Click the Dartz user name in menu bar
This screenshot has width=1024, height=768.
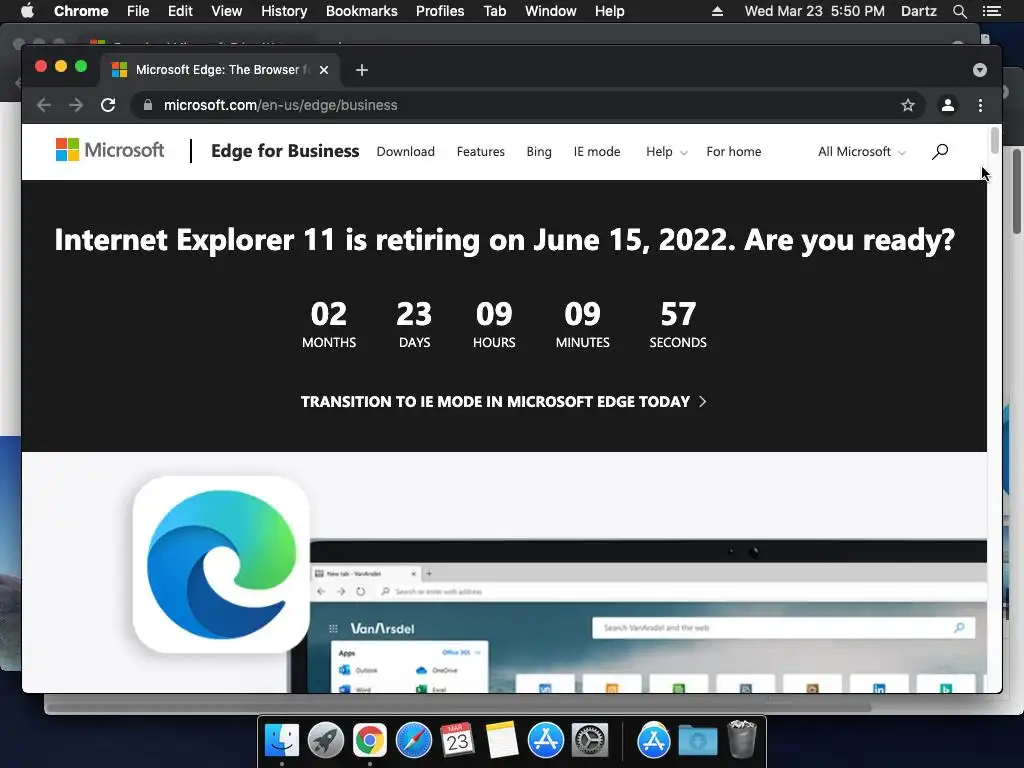(918, 11)
